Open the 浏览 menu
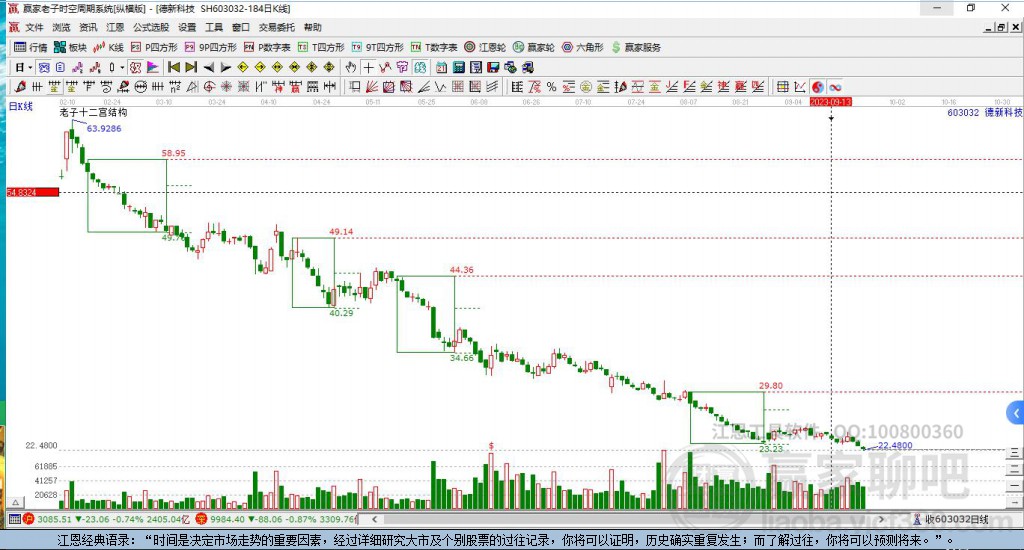This screenshot has height=550, width=1024. (x=61, y=27)
